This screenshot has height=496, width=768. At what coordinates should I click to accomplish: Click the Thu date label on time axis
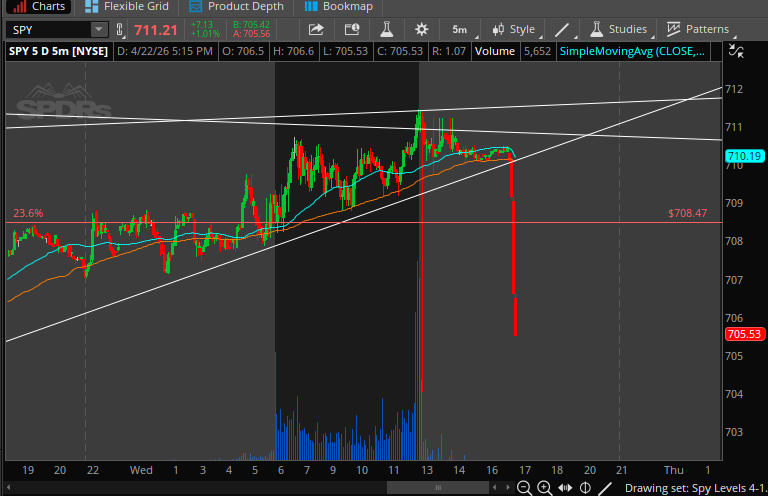(x=673, y=470)
